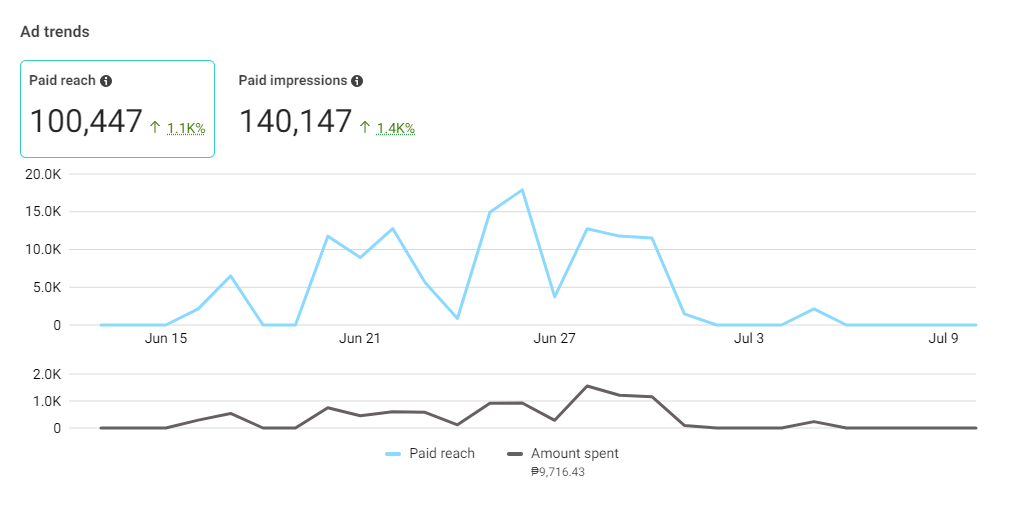Select the Paid reach metric card

(x=117, y=109)
